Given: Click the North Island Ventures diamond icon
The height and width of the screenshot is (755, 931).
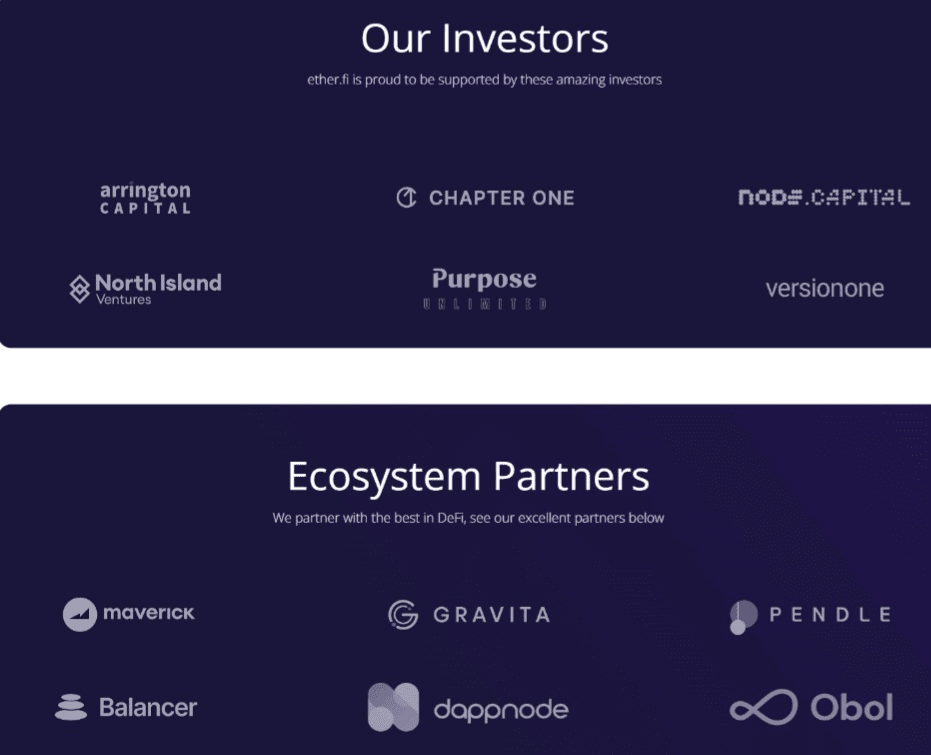Looking at the screenshot, I should [79, 289].
